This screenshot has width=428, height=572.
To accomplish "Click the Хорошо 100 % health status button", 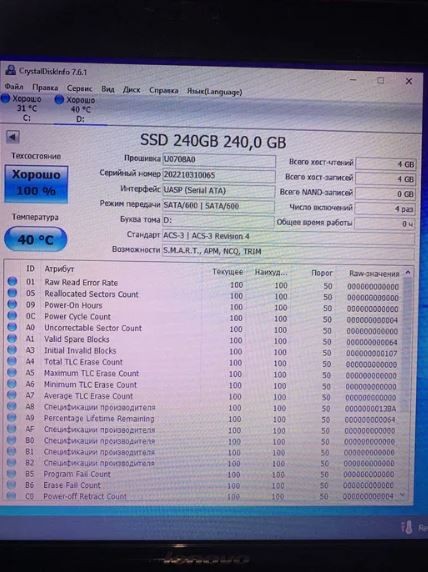I will pos(36,183).
